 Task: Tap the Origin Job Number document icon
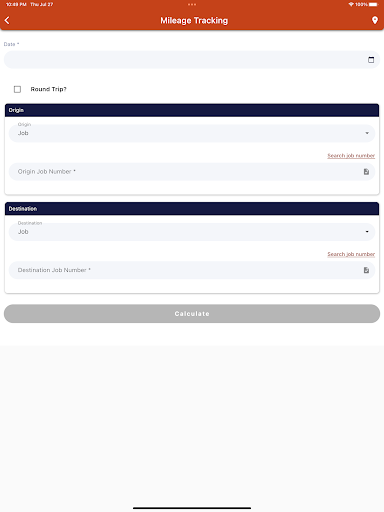click(x=366, y=172)
